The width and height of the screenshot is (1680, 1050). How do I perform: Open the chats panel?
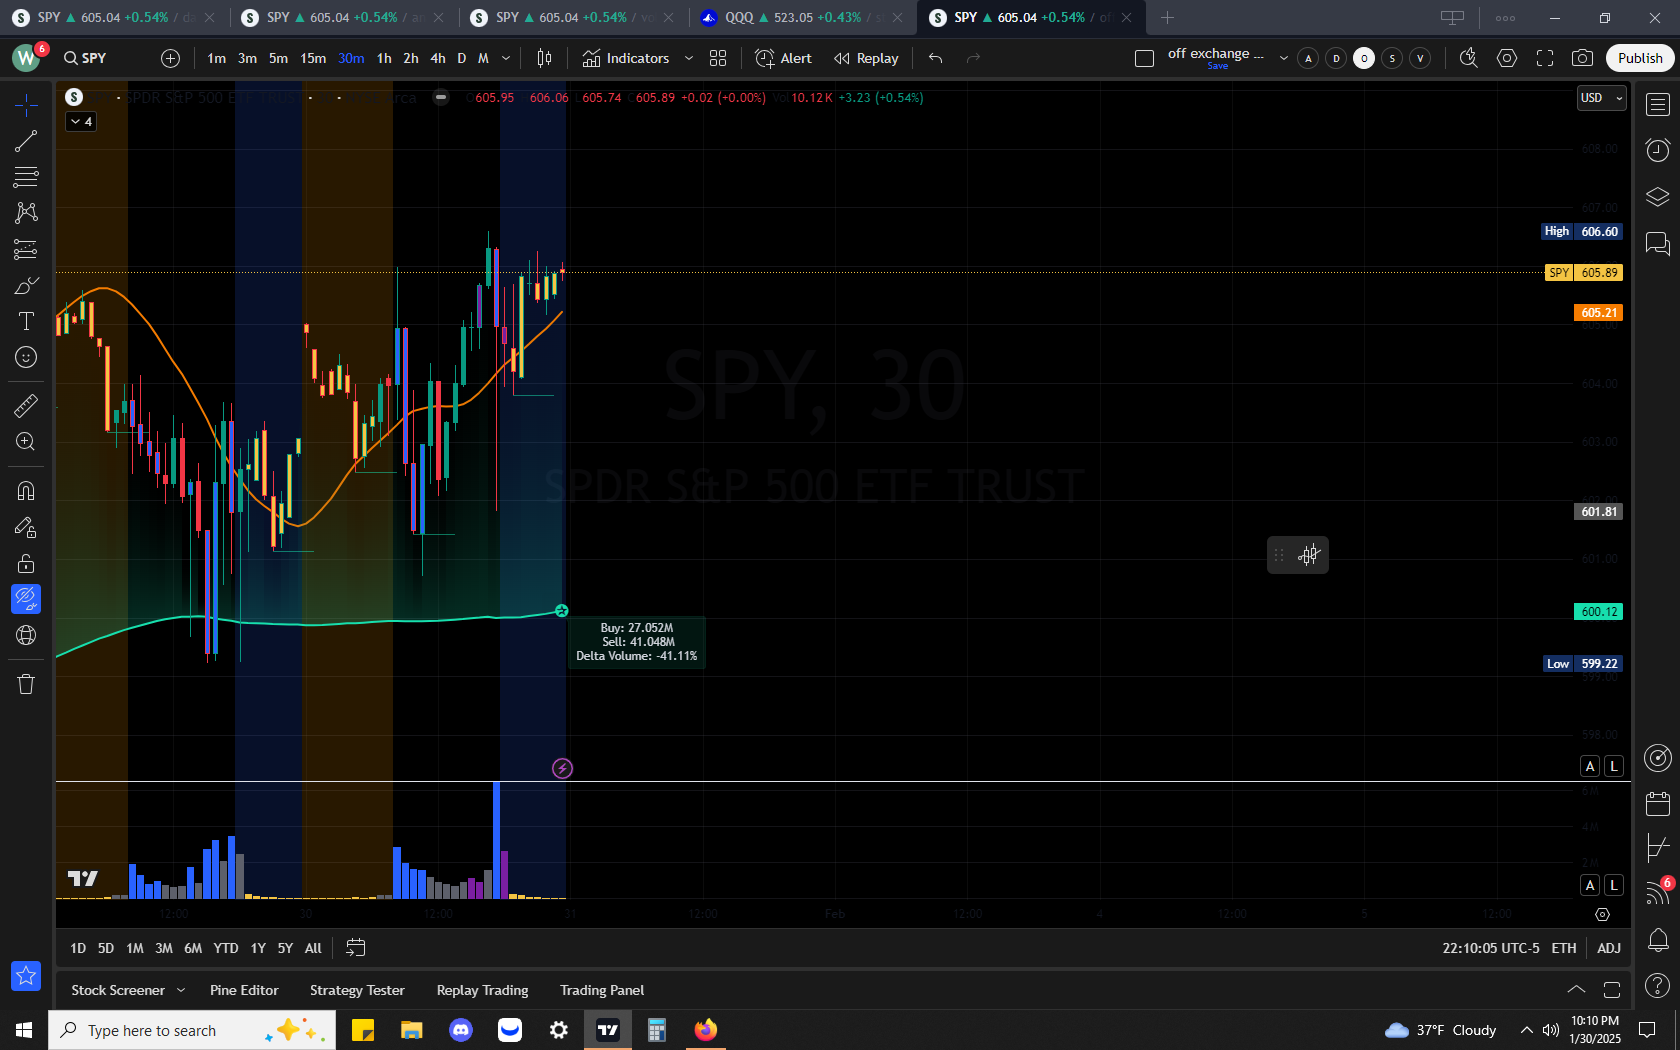[x=1658, y=243]
